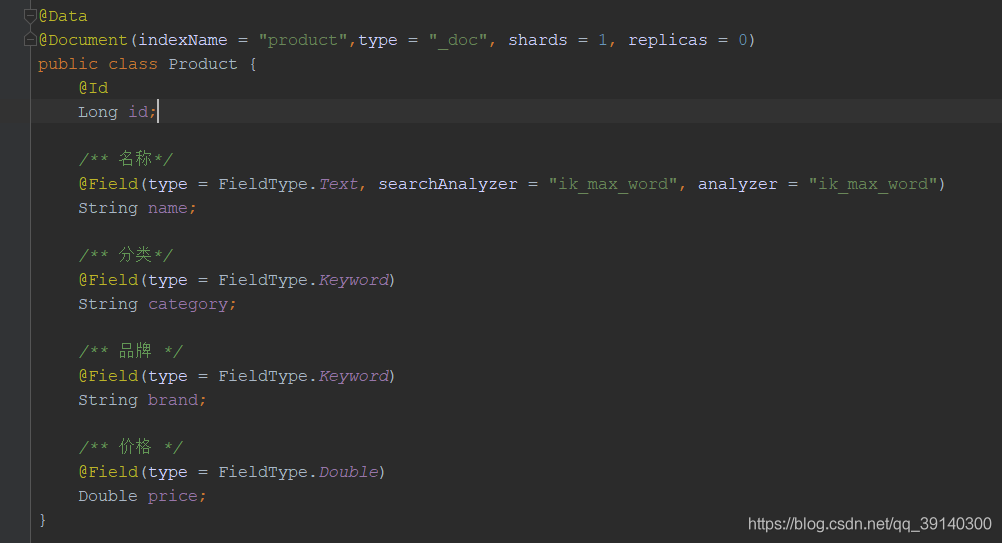The height and width of the screenshot is (543, 1002).
Task: Click the class name Product
Action: point(203,64)
